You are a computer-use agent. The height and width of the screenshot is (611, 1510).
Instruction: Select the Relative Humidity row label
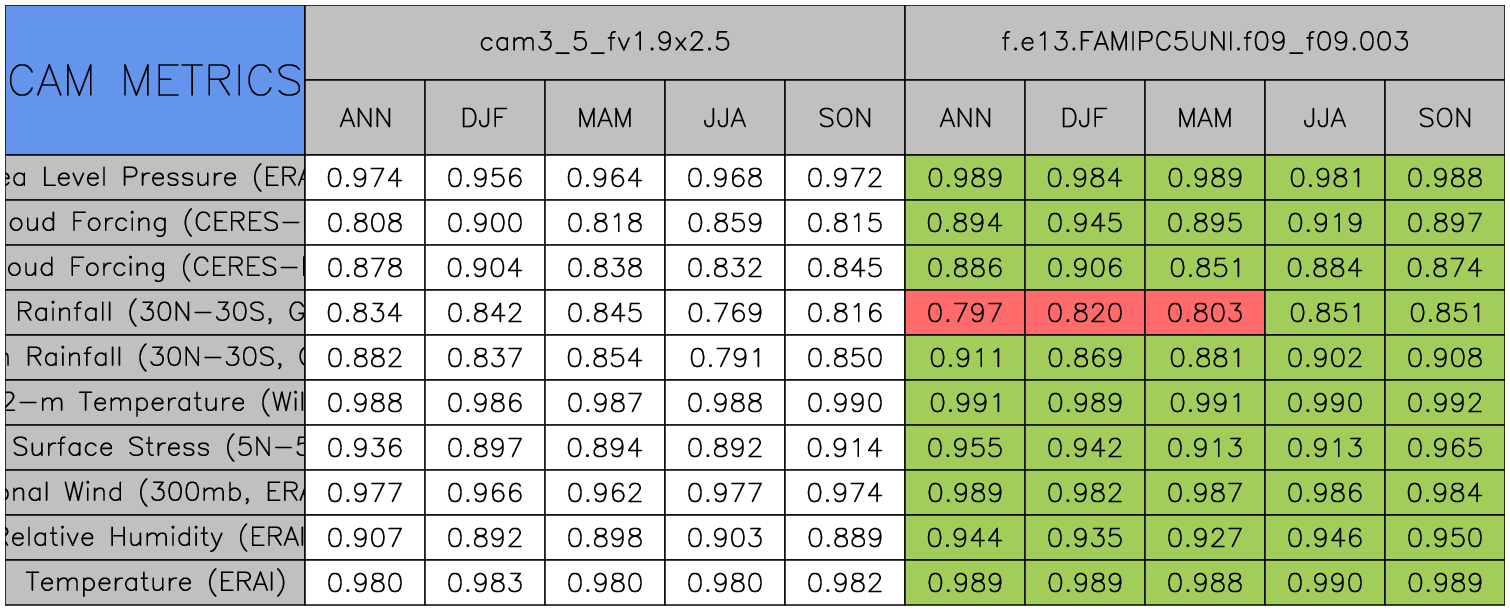(x=154, y=538)
